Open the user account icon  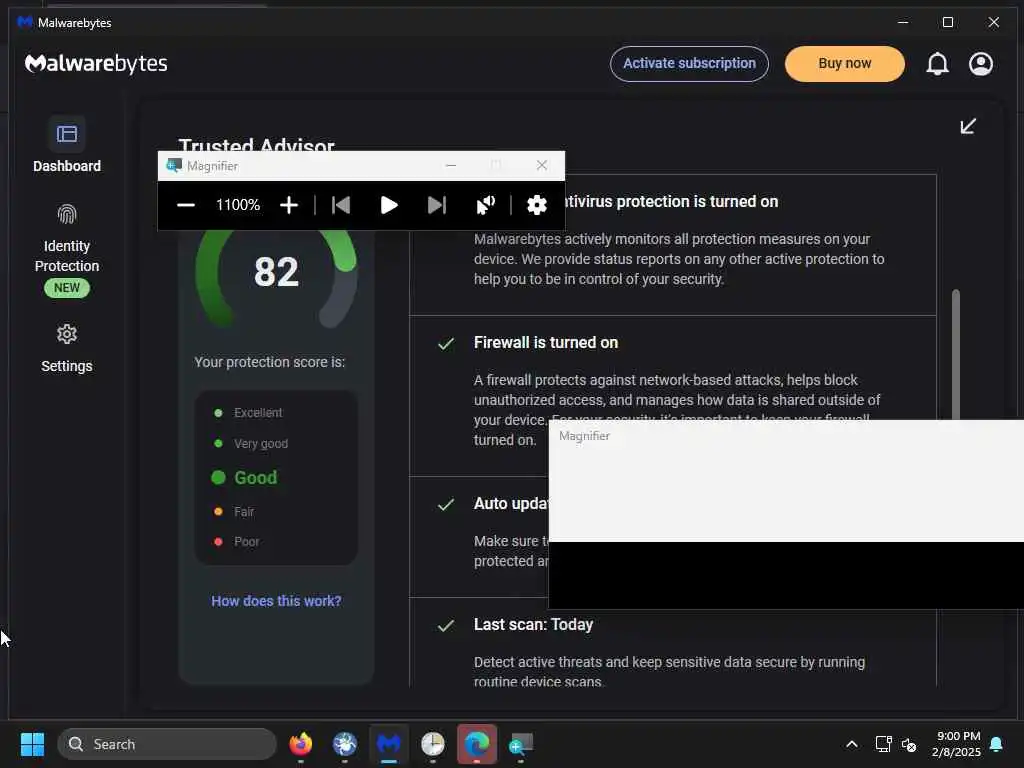click(980, 63)
